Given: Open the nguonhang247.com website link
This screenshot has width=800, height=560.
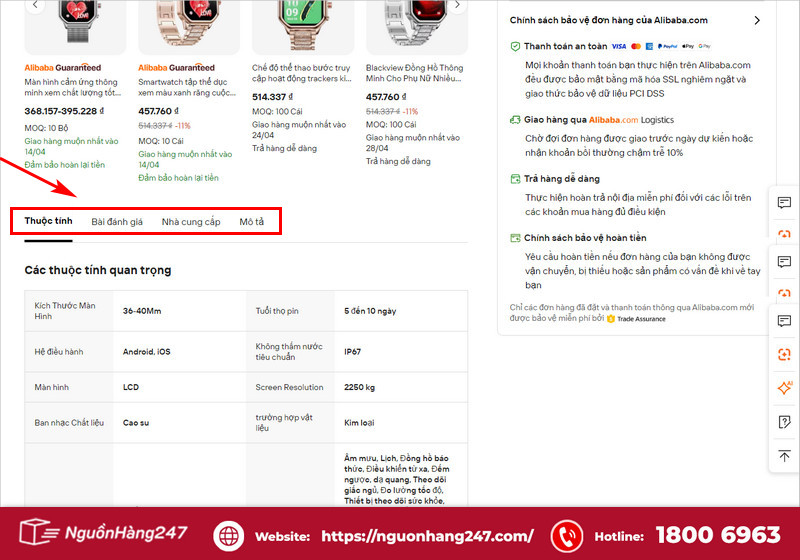Looking at the screenshot, I should click(427, 536).
